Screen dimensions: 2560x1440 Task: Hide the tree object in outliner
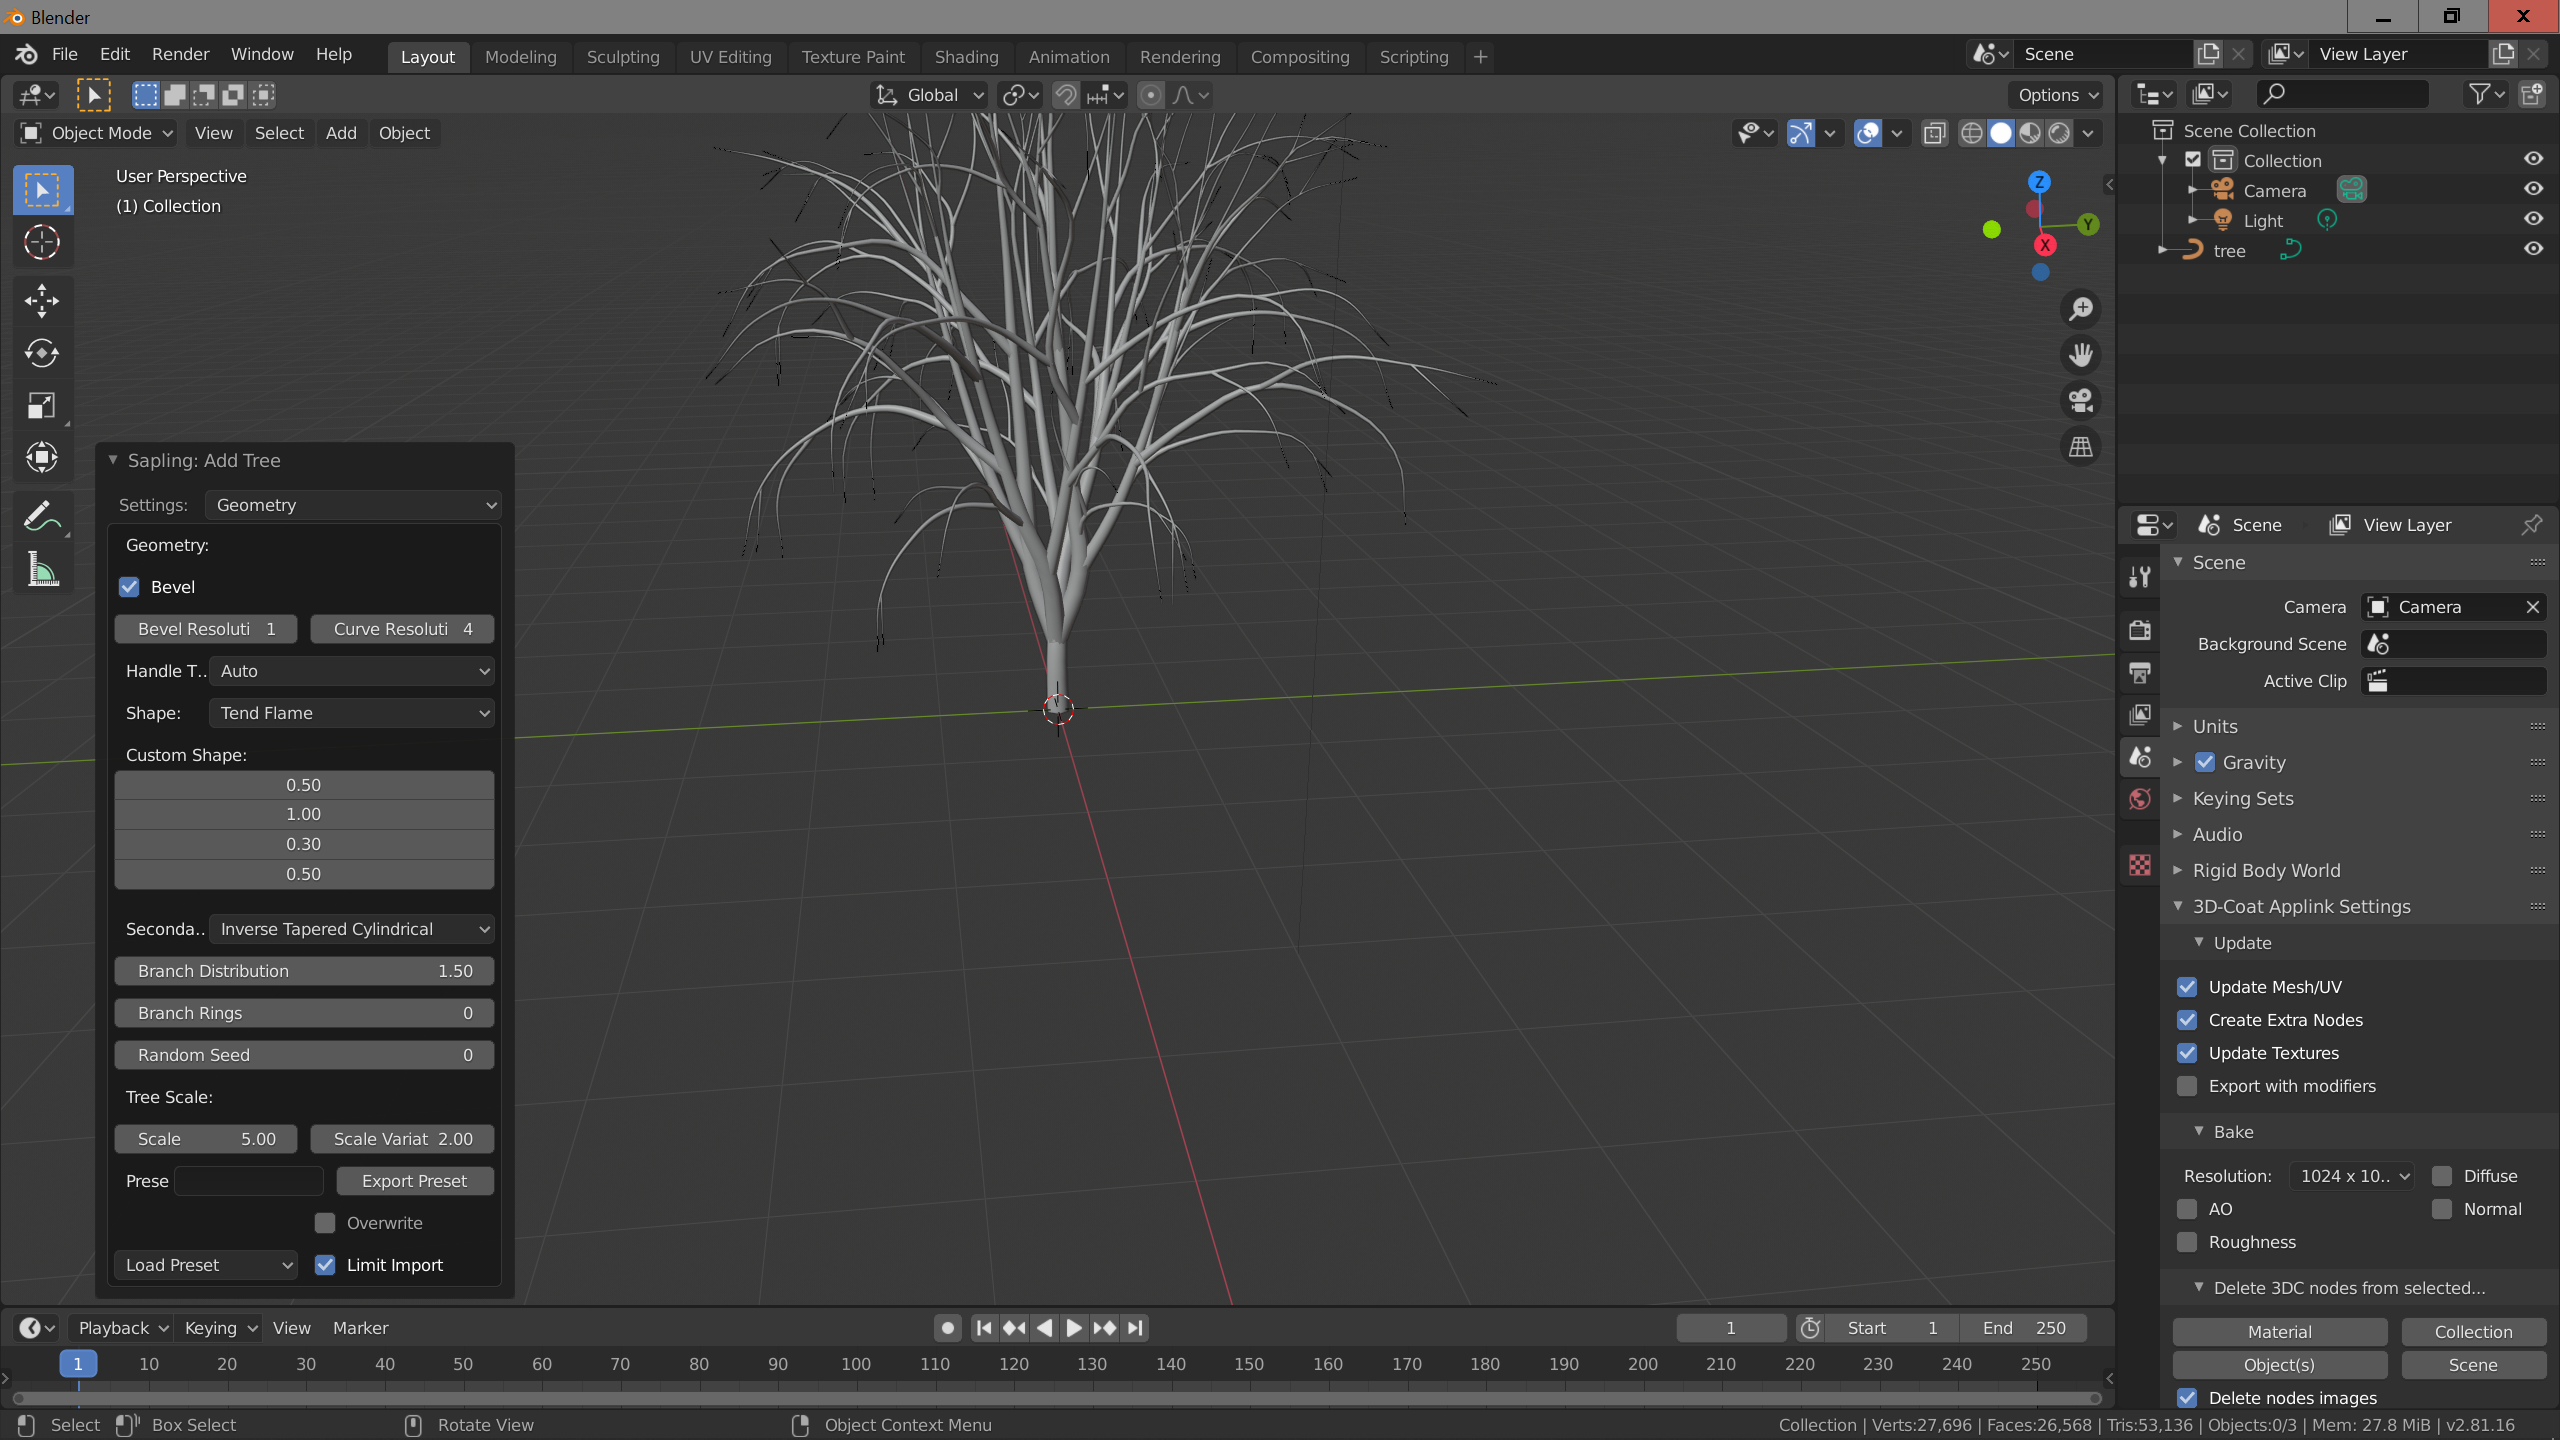[2533, 249]
